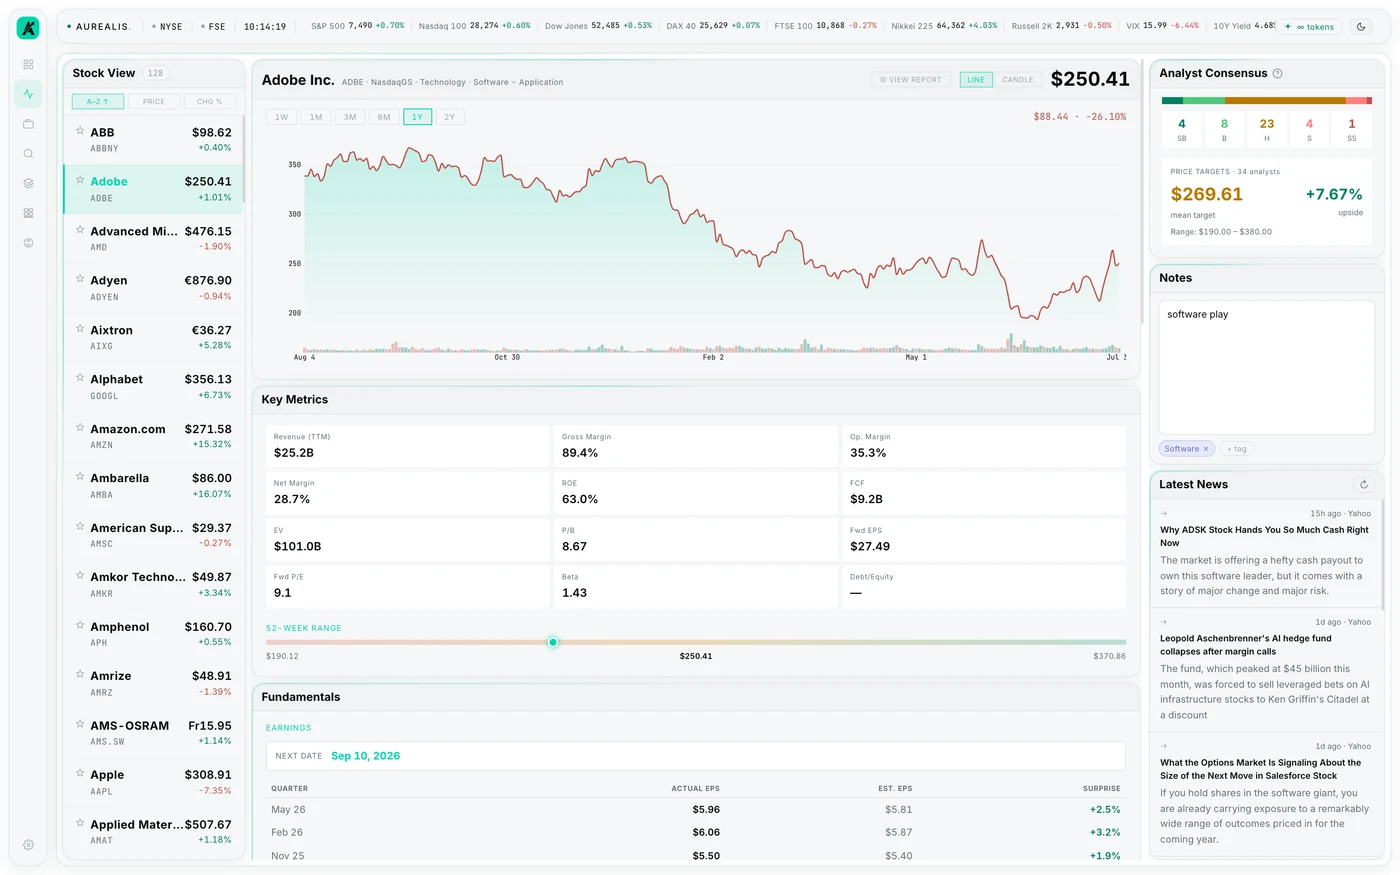This screenshot has height=875, width=1400.
Task: Select the Applied Materials stock row
Action: click(x=154, y=832)
